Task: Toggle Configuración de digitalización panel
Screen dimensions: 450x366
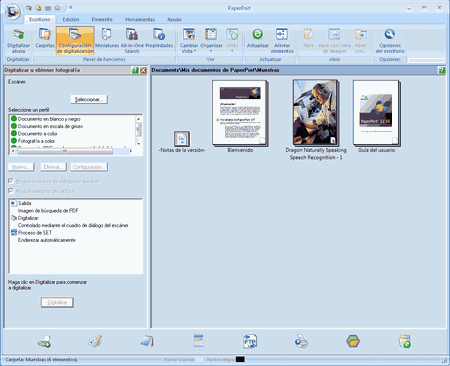Action: pyautogui.click(x=75, y=41)
